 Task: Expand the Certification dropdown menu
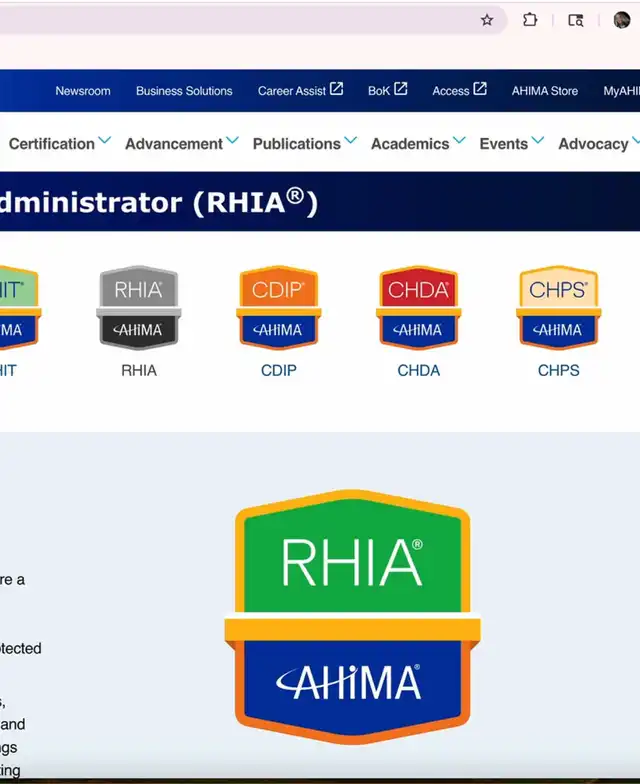[x=60, y=144]
